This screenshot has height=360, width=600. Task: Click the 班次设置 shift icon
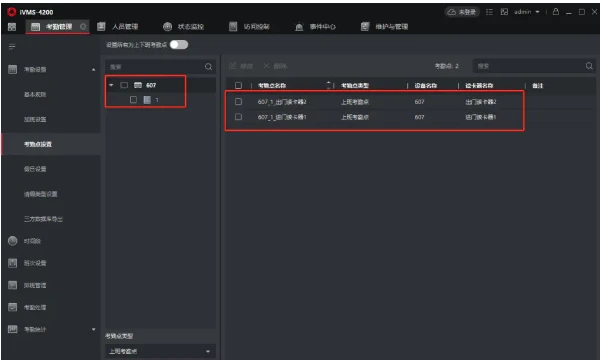pyautogui.click(x=13, y=263)
